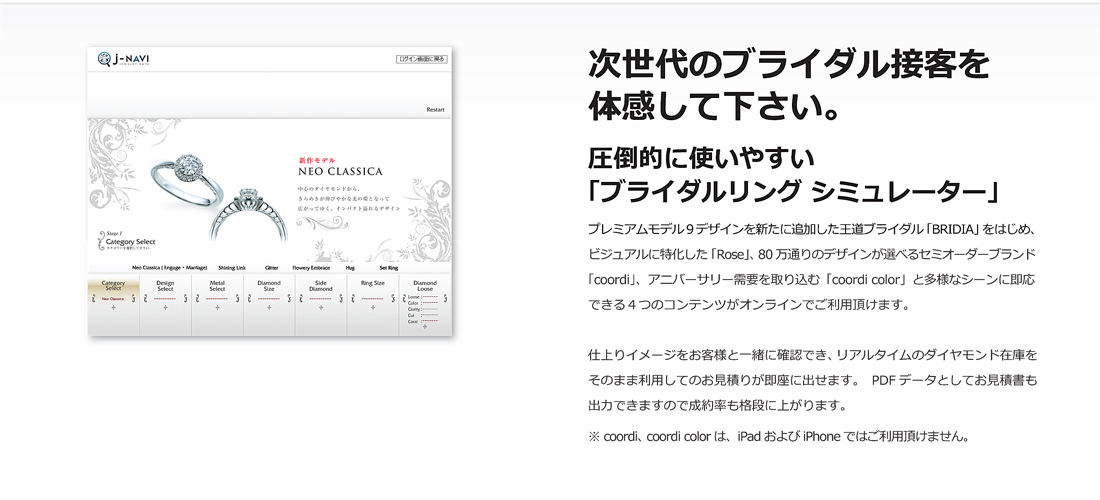Click the Restart link in simulator
The width and height of the screenshot is (1100, 500).
tap(435, 109)
